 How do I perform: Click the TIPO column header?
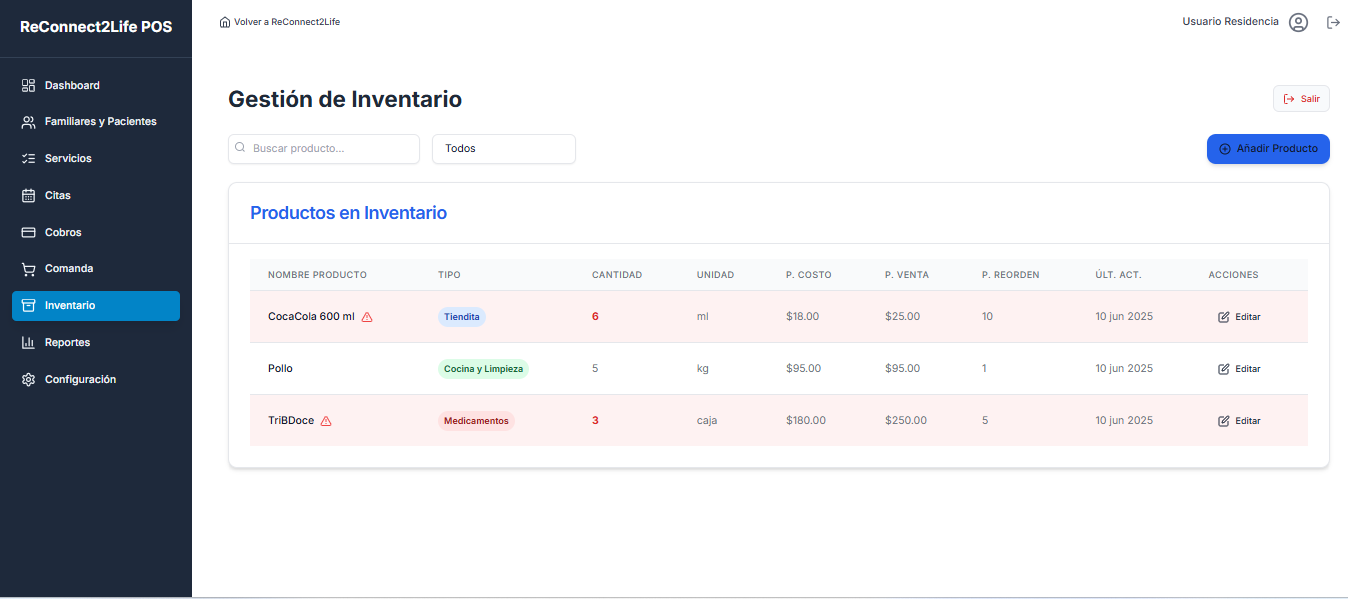449,275
